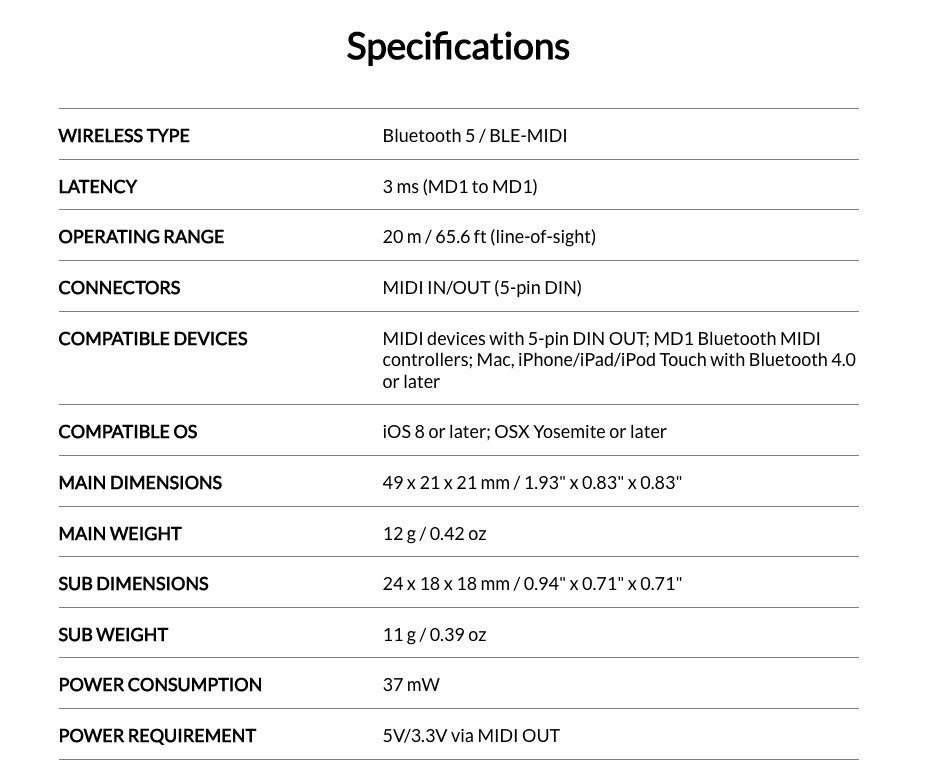Click the OPERATING RANGE label
932x777 pixels.
(141, 237)
